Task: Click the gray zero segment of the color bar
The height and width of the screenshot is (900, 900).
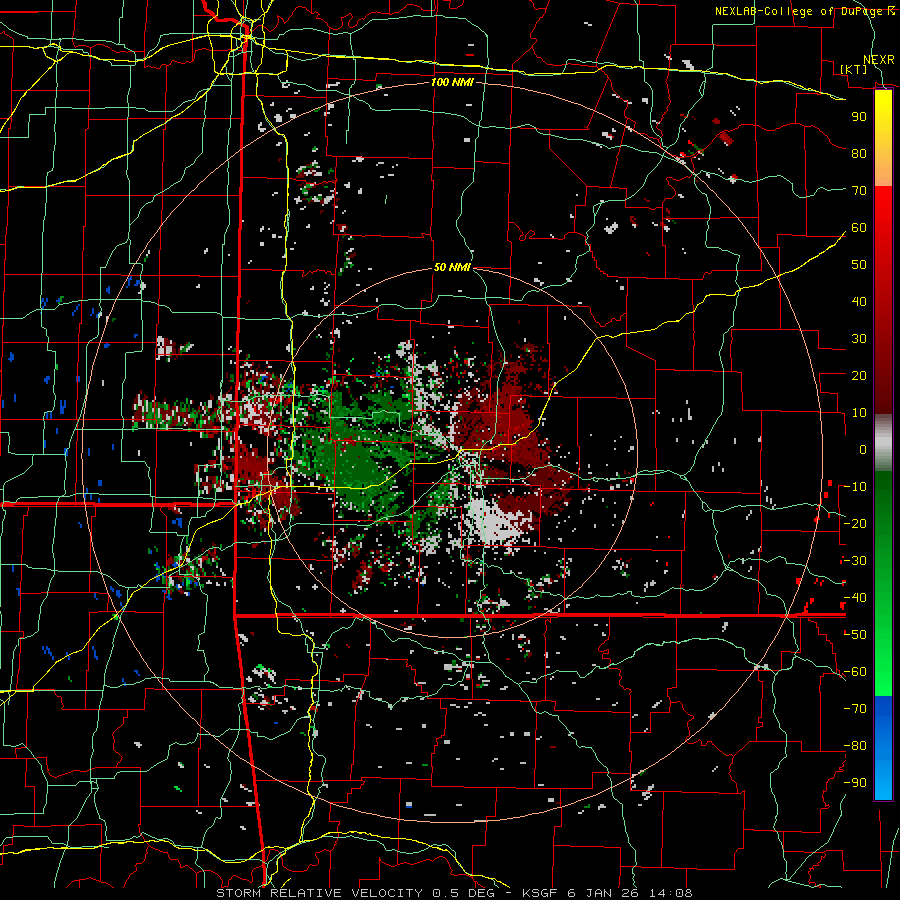Action: [883, 443]
